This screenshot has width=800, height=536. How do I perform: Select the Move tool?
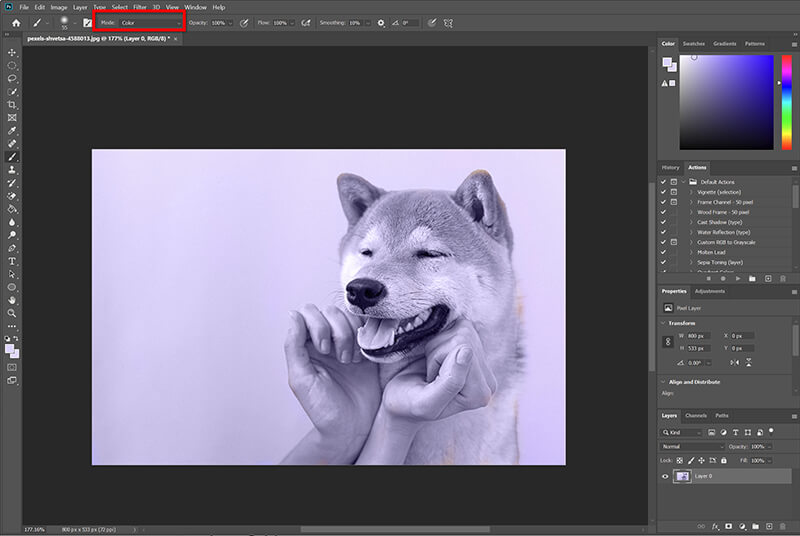pyautogui.click(x=12, y=53)
